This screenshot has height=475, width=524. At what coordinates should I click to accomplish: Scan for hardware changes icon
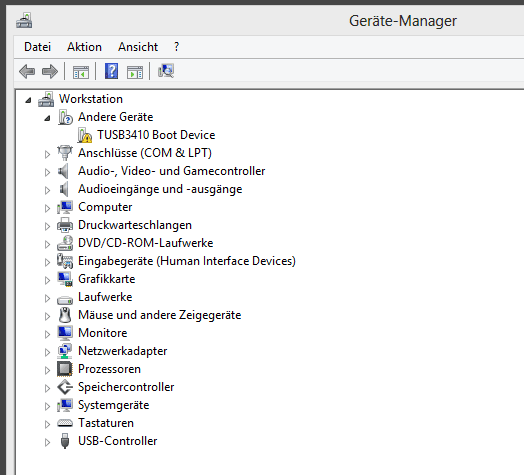166,71
